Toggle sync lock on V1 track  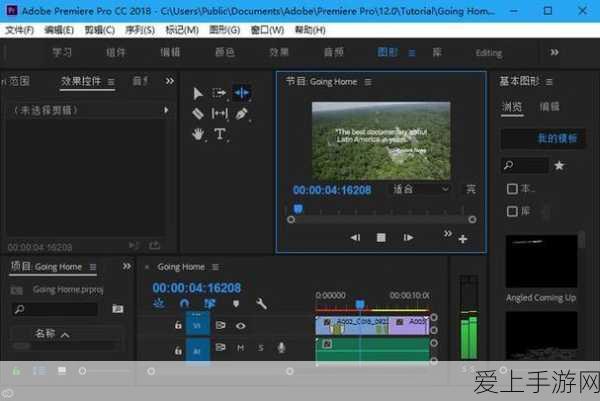(220, 325)
